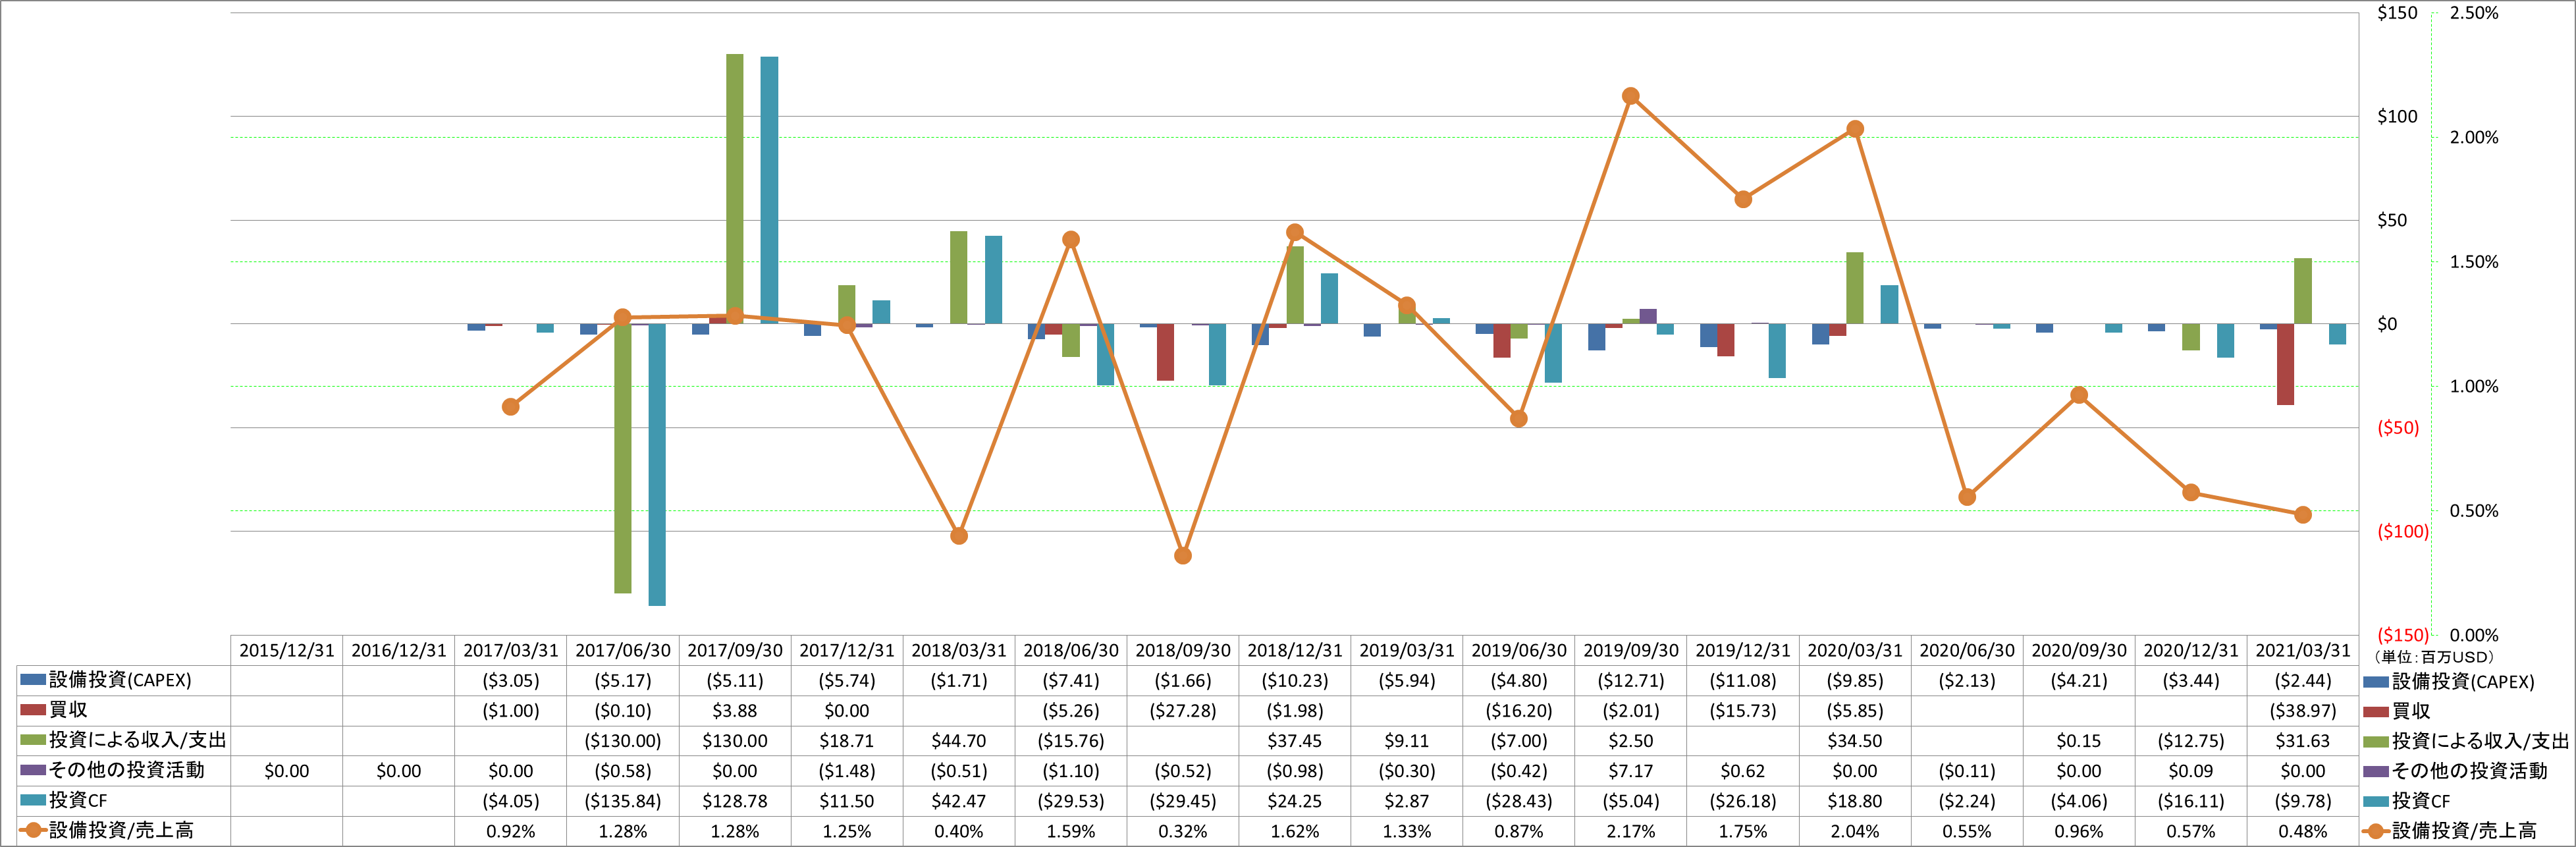Click the red 買収 legend swatch on the left
This screenshot has width=2576, height=847.
pyautogui.click(x=33, y=710)
